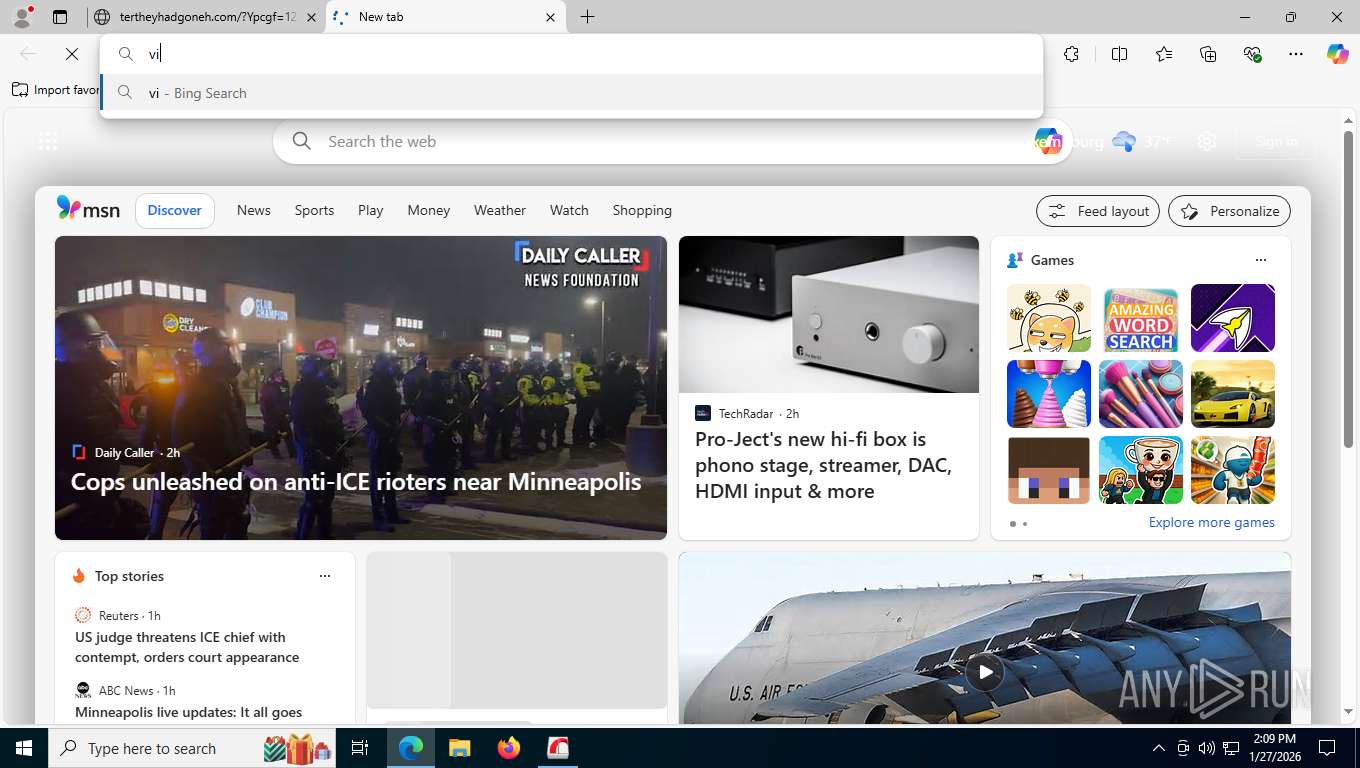
Task: Launch Firefox from the taskbar
Action: [509, 748]
